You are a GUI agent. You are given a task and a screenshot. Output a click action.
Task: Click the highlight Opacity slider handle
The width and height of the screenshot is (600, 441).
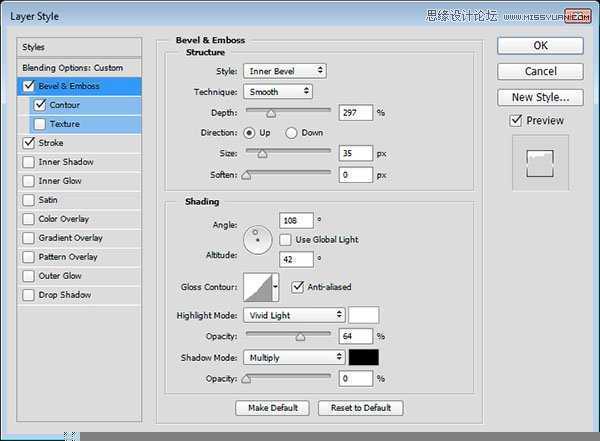300,336
